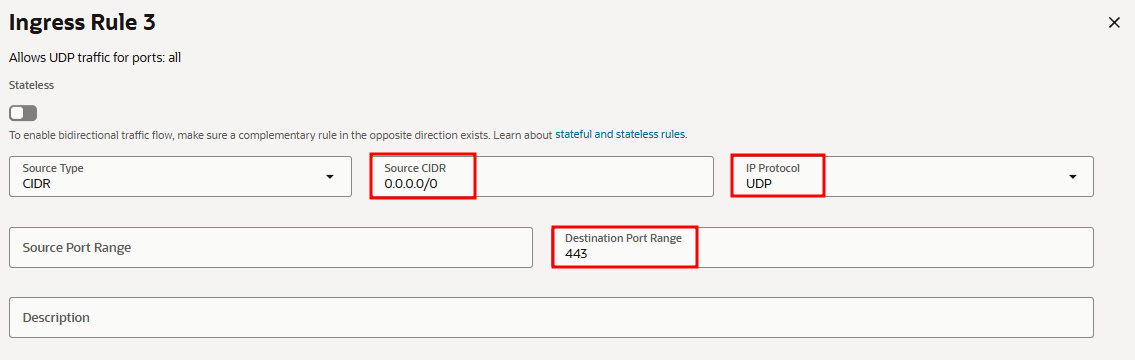Viewport: 1135px width, 360px height.
Task: Click the Stateless label text
Action: tap(31, 85)
